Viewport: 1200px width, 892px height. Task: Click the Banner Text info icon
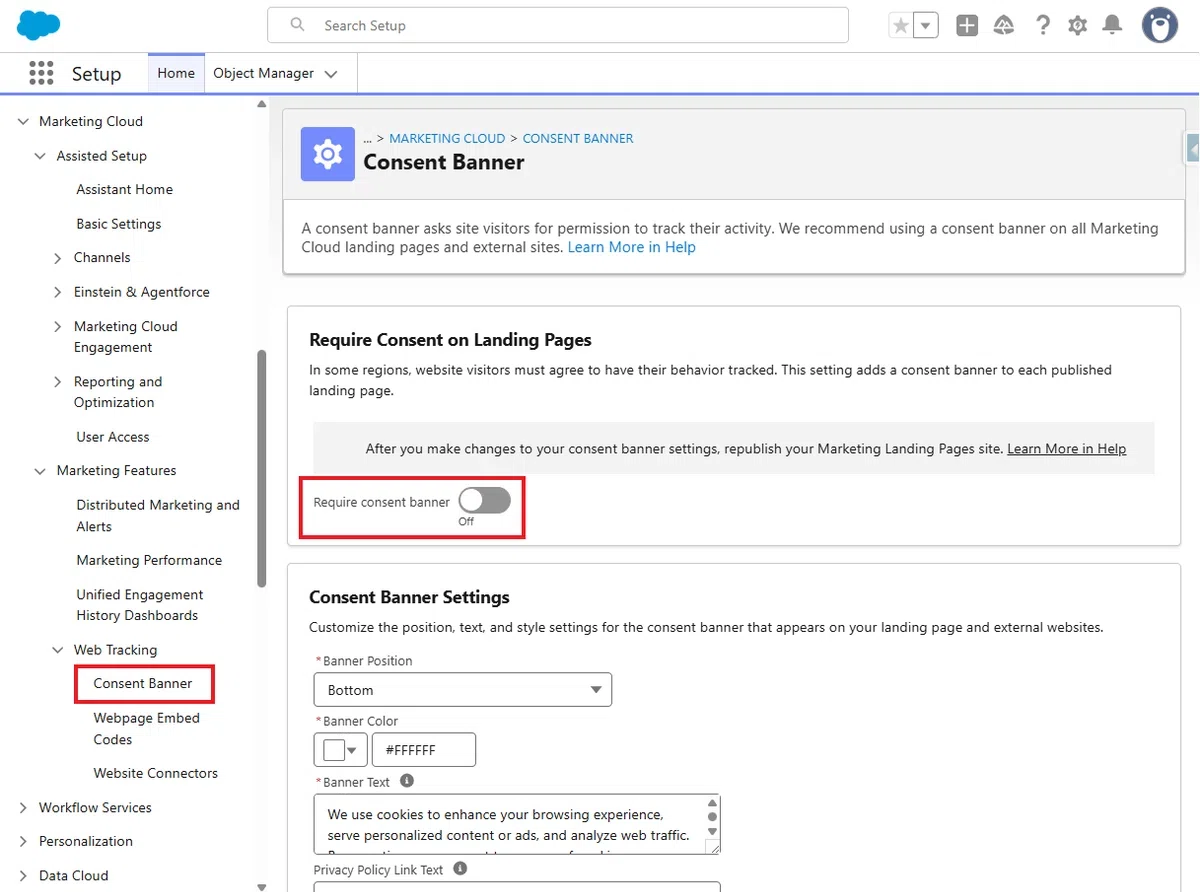(x=407, y=781)
